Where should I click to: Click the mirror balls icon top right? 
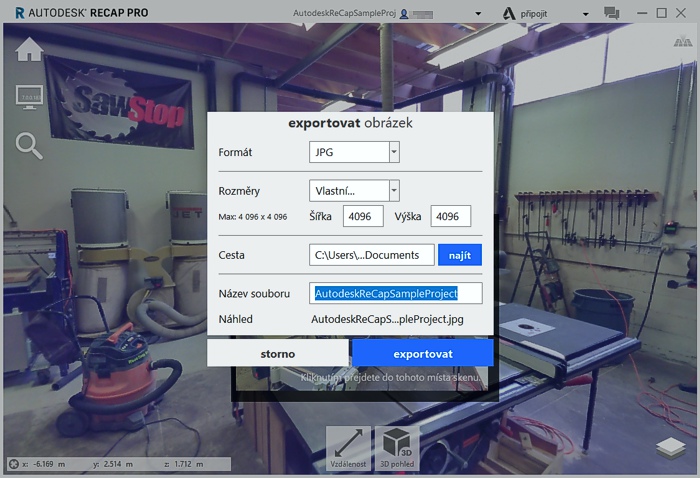(683, 42)
